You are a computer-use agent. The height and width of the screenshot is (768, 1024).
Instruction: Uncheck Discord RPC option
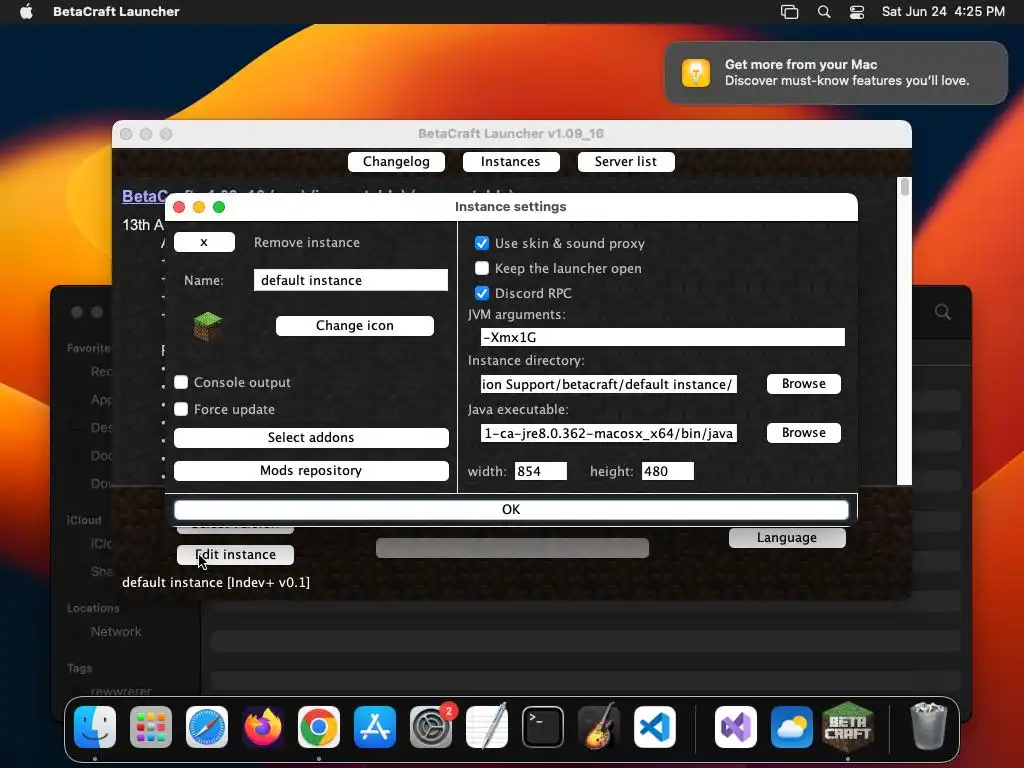pos(482,293)
